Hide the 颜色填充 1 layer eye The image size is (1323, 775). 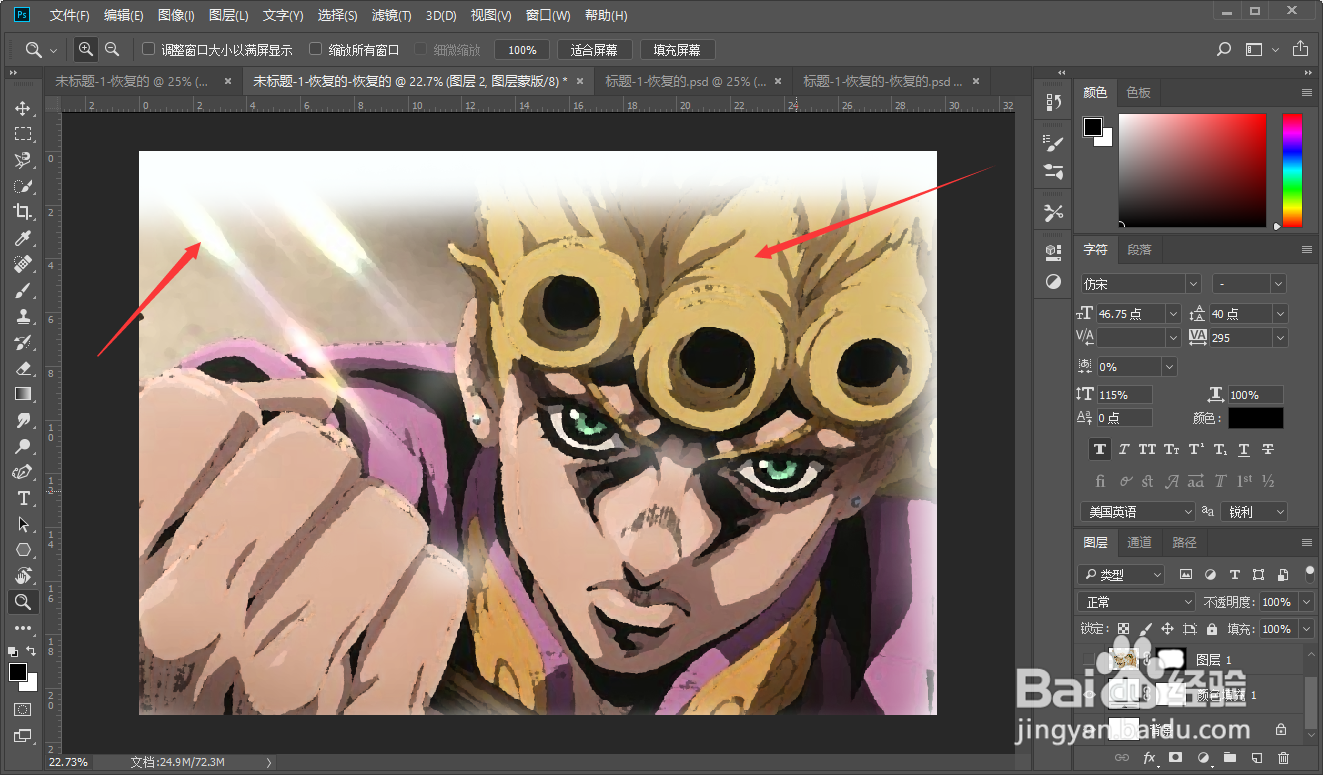pos(1089,694)
